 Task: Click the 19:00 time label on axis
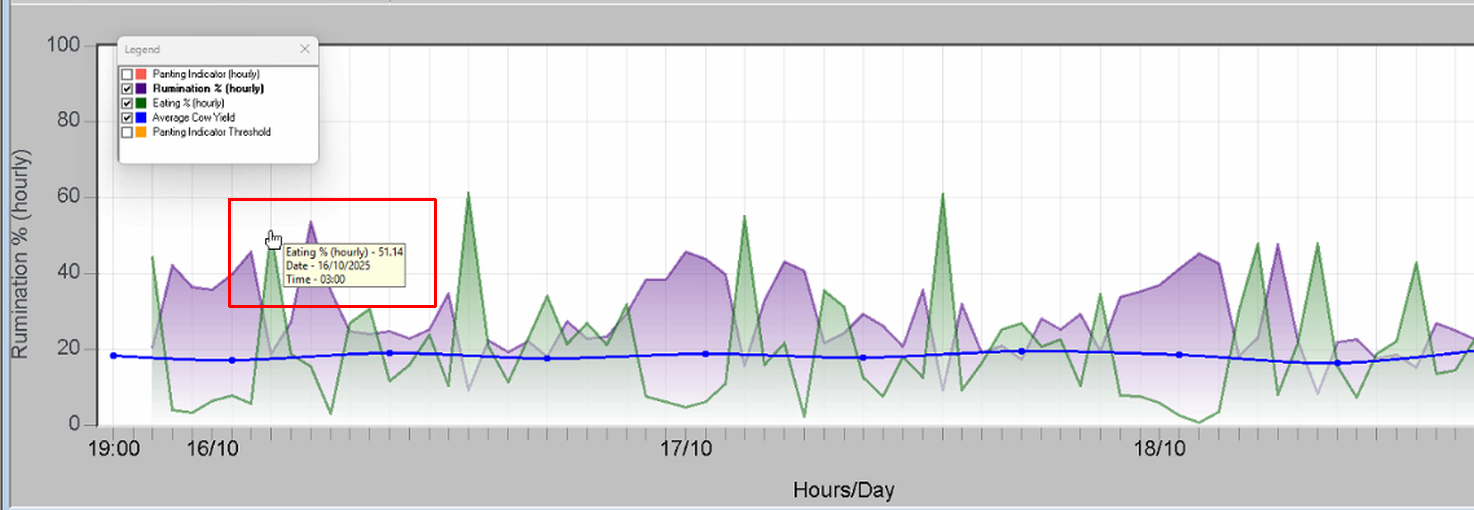(113, 449)
